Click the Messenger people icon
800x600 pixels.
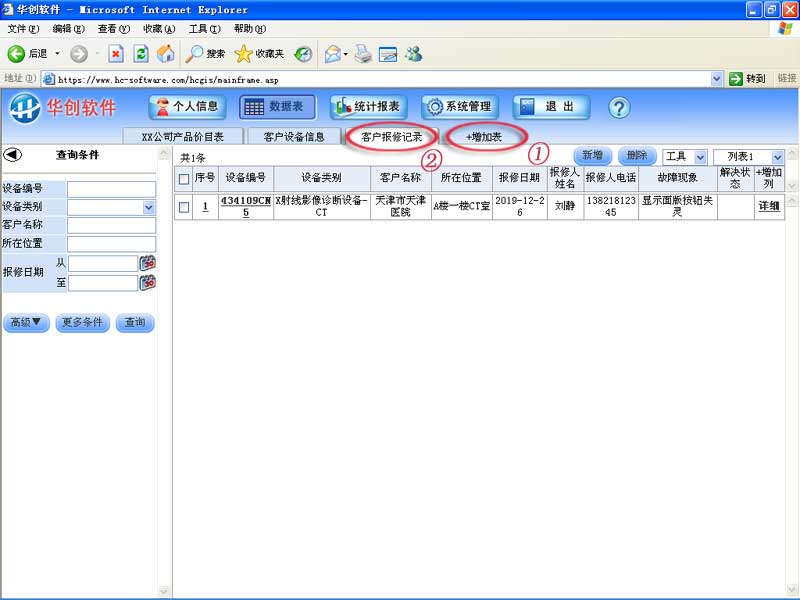point(413,54)
